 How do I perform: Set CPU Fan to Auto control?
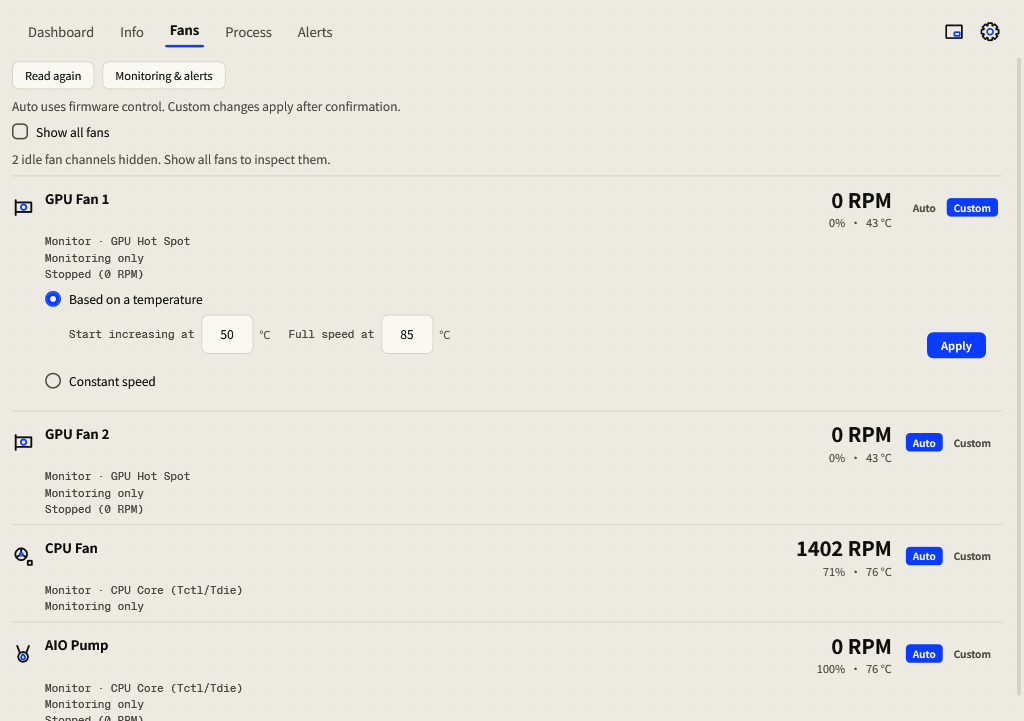923,556
